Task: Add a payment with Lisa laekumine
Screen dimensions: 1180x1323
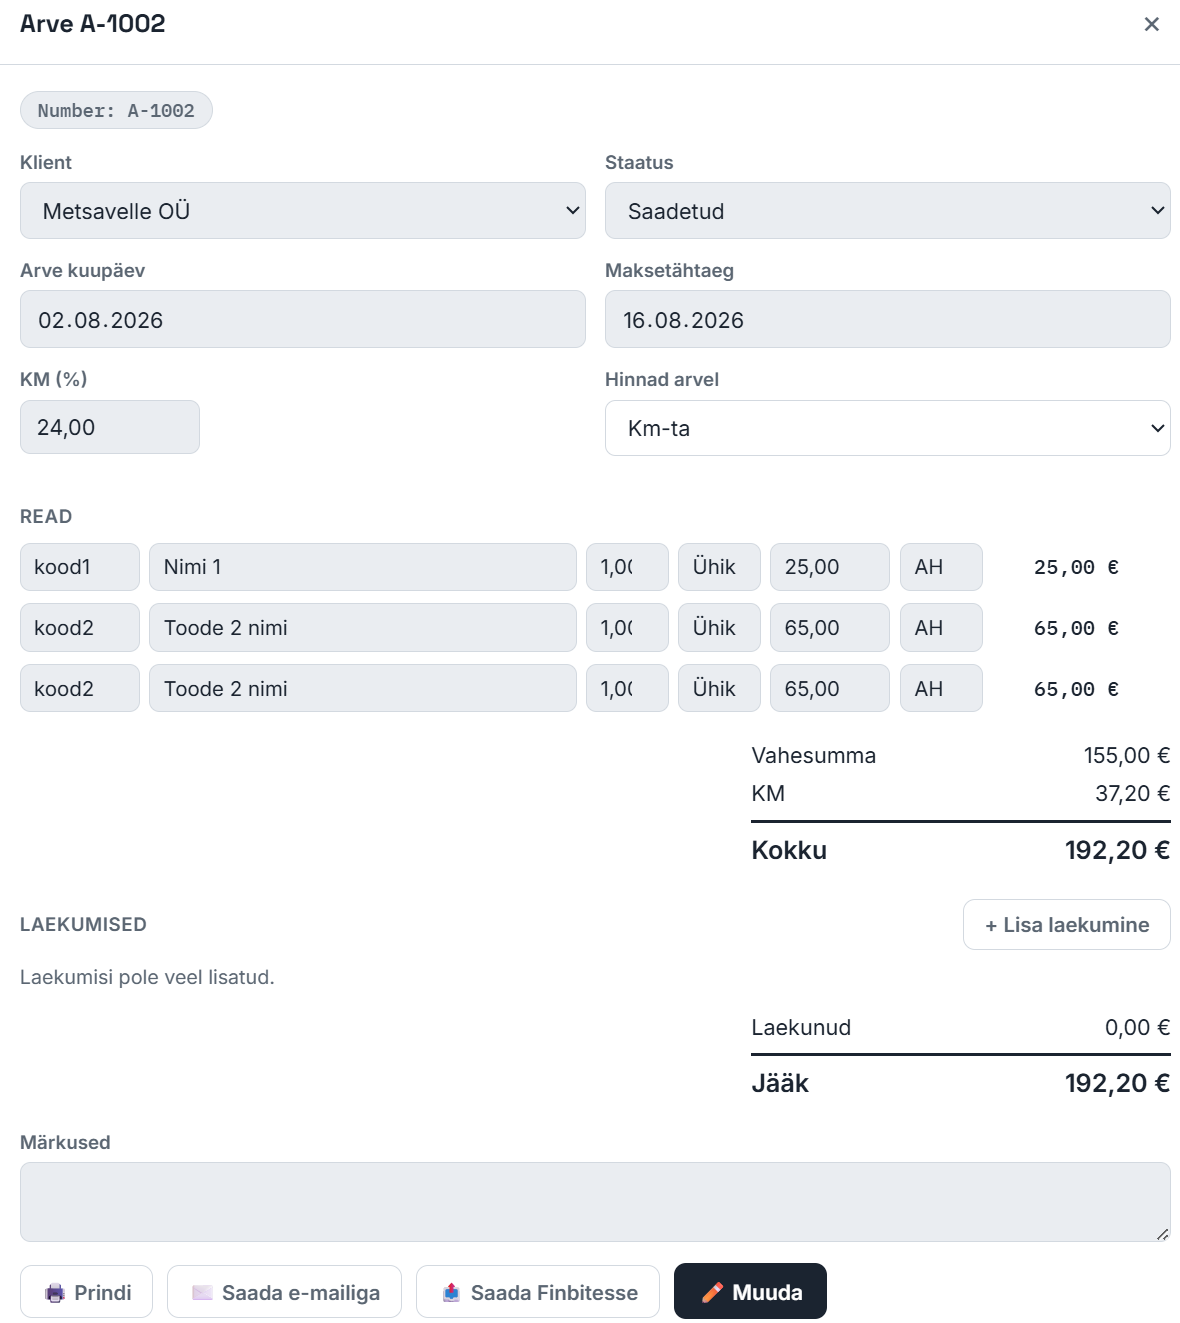Action: pos(1067,925)
